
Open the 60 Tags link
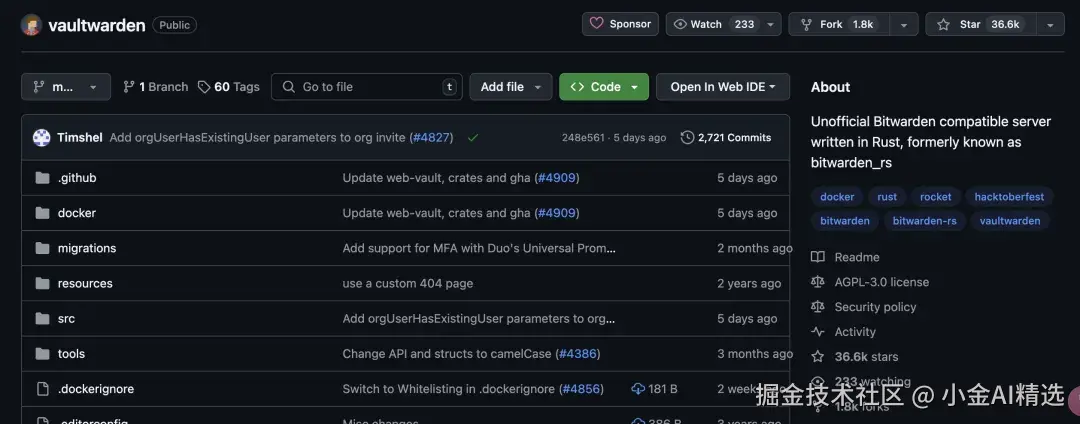pos(229,87)
